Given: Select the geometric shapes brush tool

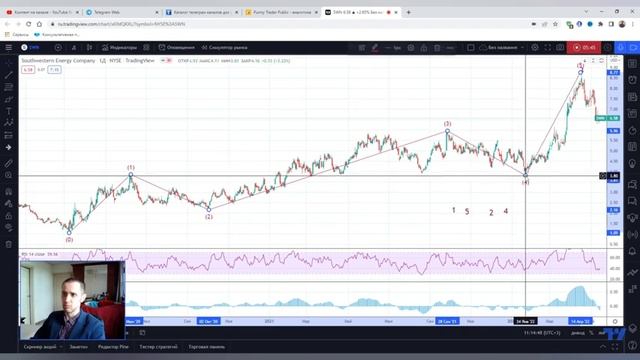Looking at the screenshot, I should [9, 99].
